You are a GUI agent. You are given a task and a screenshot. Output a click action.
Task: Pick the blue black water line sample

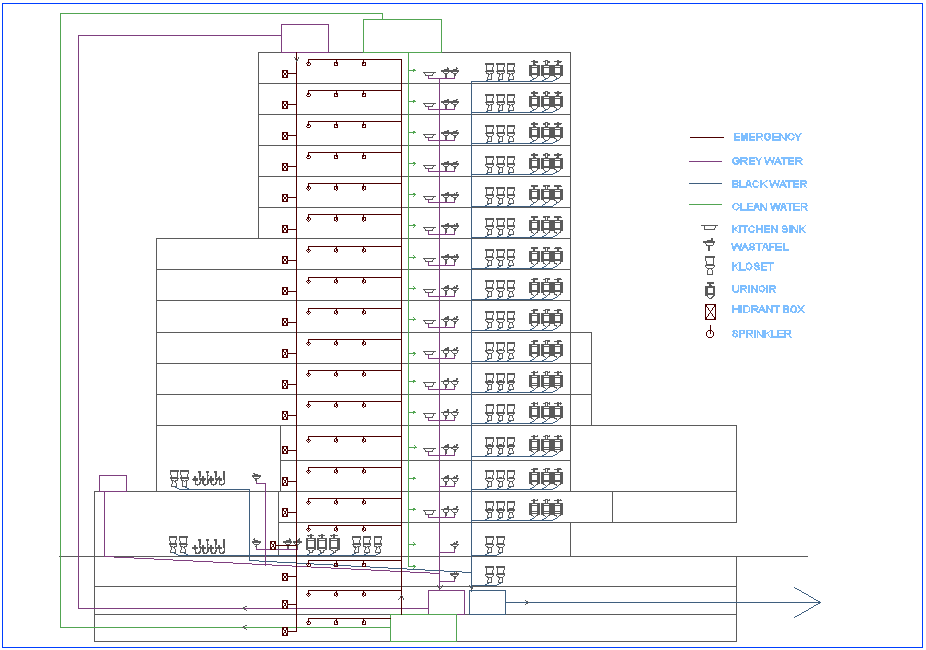[706, 184]
